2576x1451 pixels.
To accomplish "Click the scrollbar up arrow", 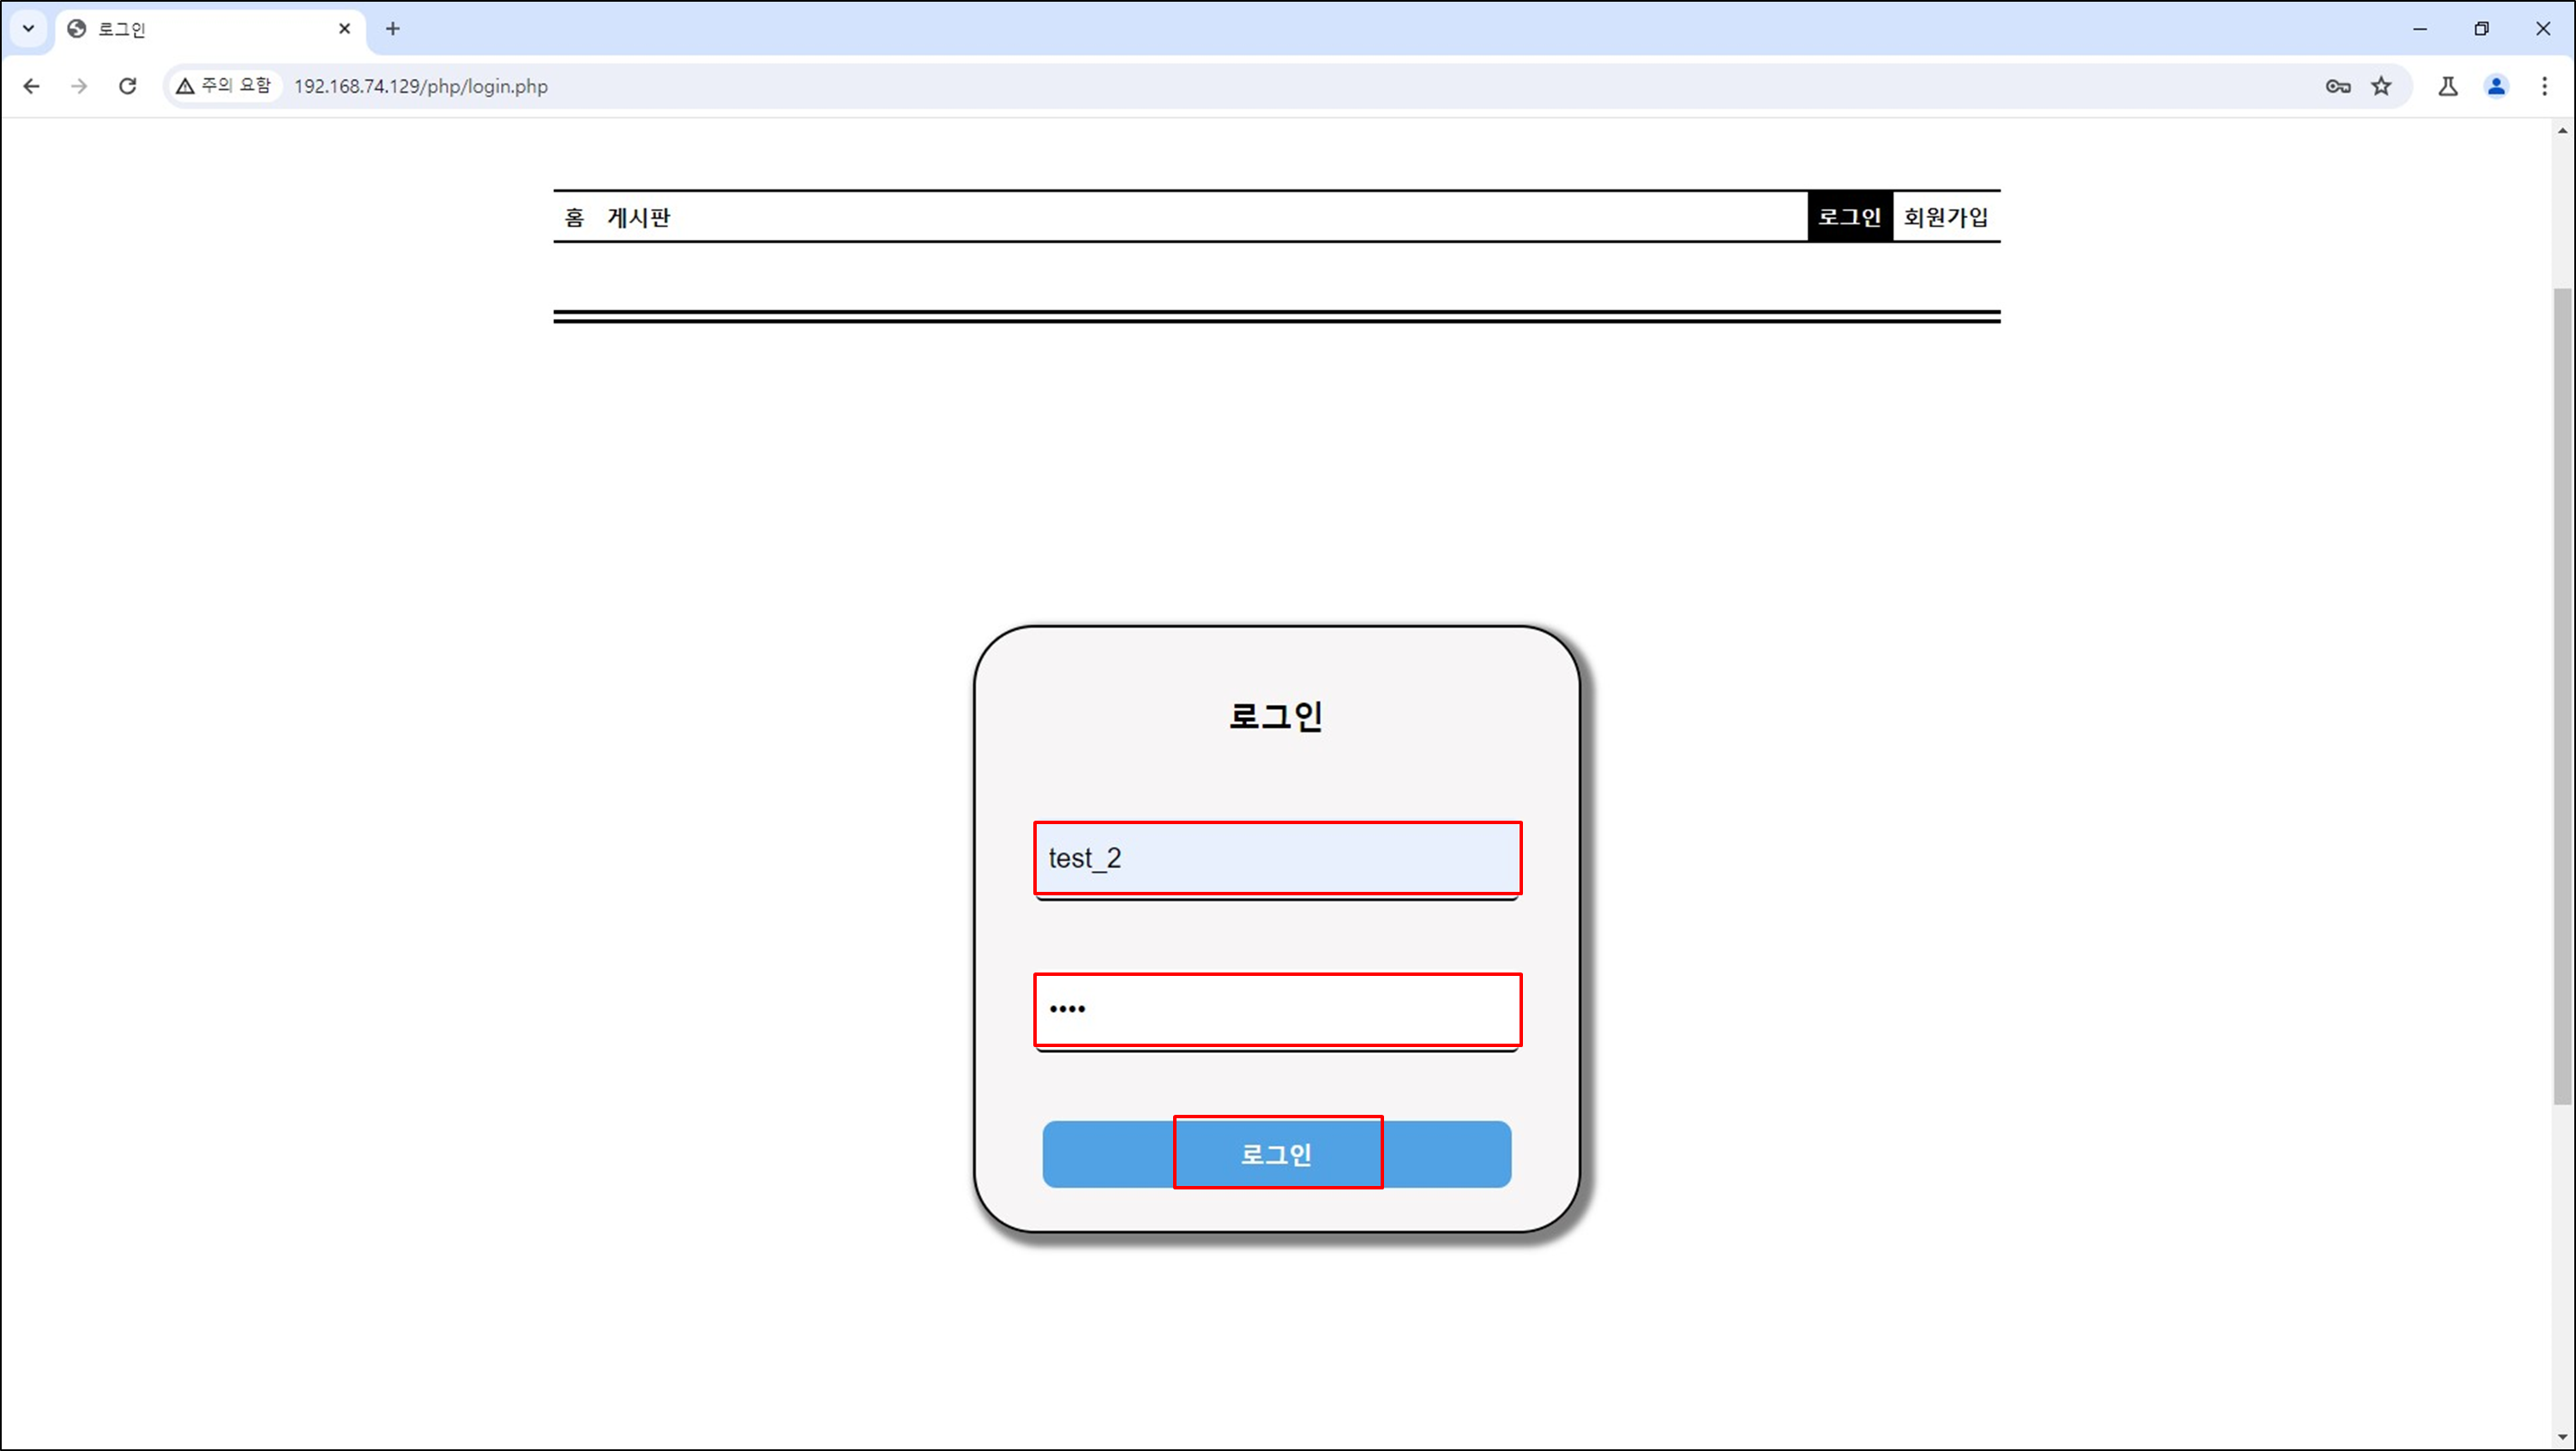I will (x=2562, y=130).
